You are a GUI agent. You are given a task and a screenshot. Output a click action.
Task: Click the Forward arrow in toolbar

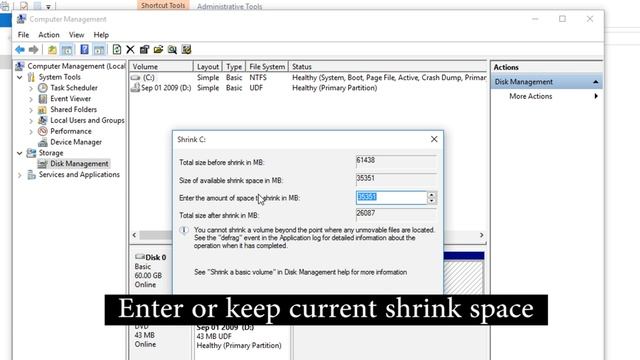pyautogui.click(x=33, y=50)
